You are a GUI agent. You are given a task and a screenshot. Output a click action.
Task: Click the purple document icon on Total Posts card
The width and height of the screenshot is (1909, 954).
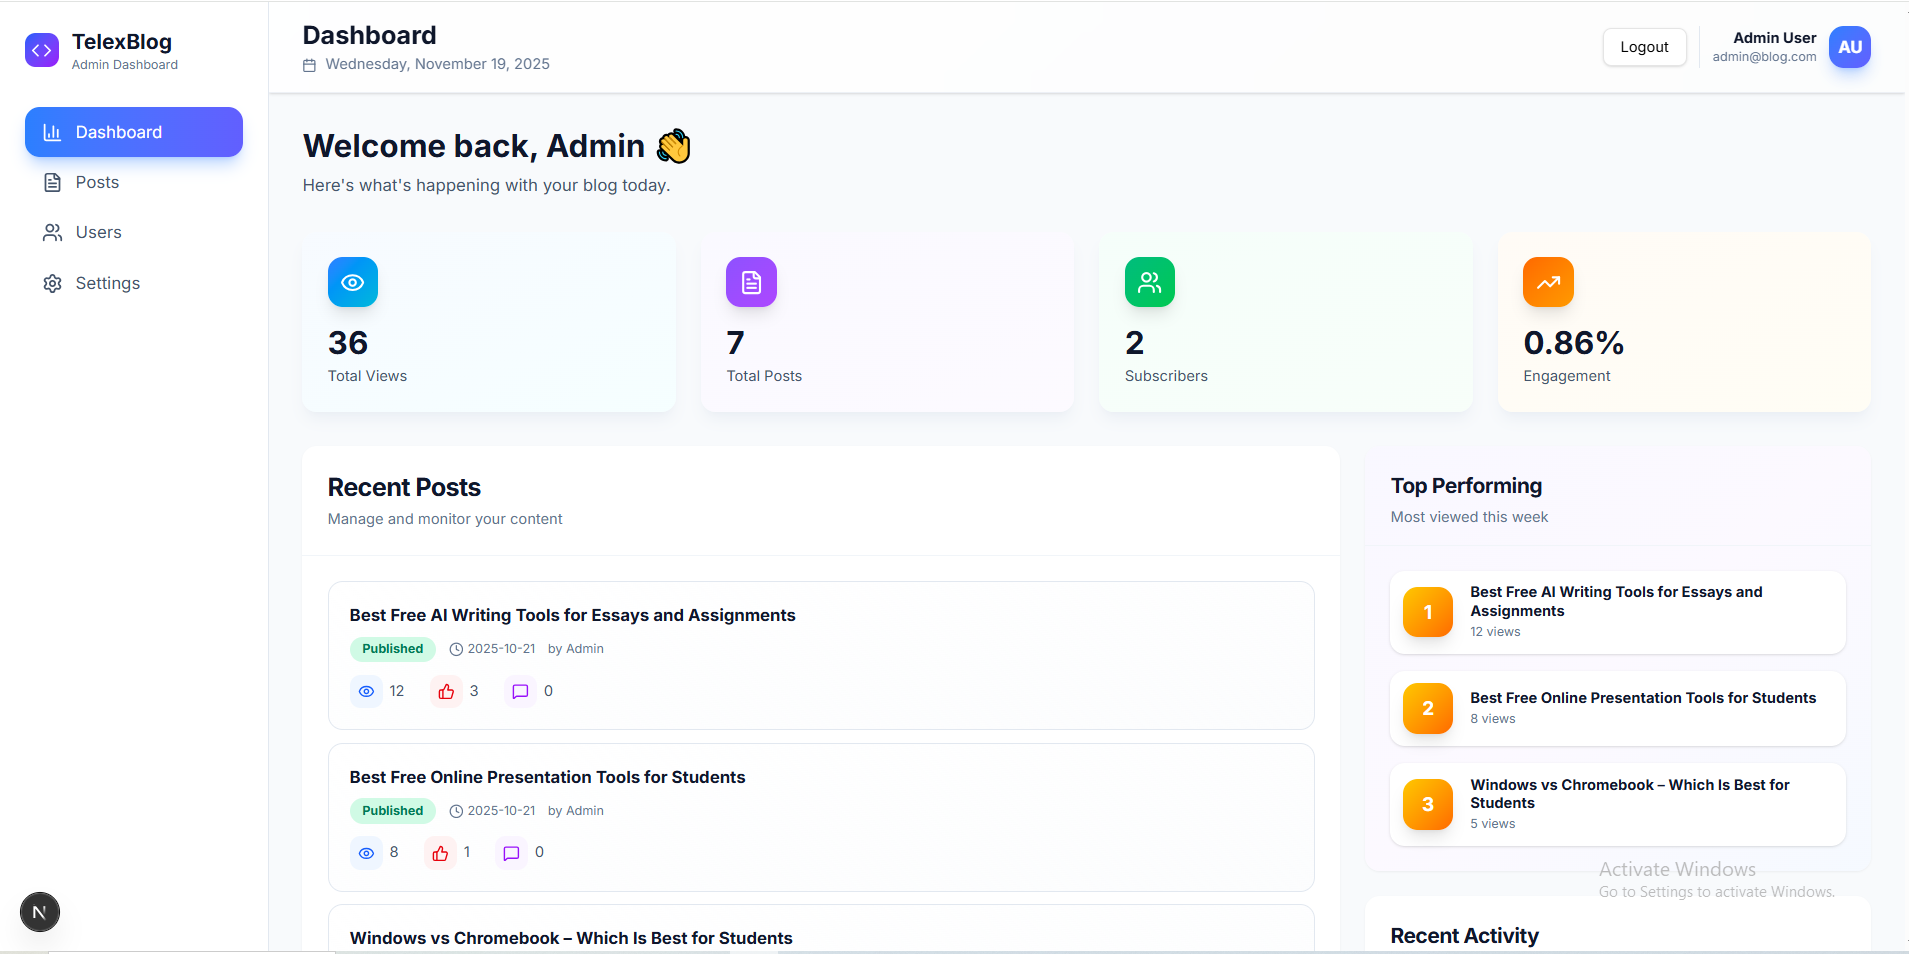751,282
